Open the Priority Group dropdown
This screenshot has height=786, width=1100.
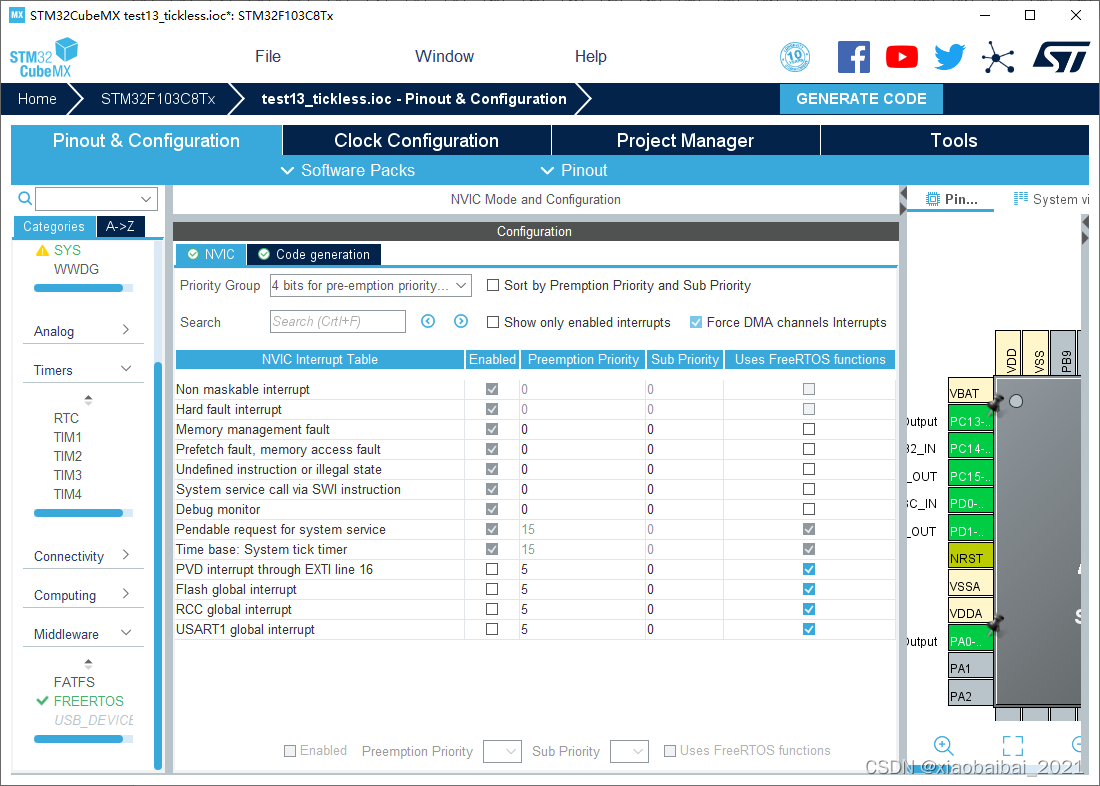click(x=370, y=285)
